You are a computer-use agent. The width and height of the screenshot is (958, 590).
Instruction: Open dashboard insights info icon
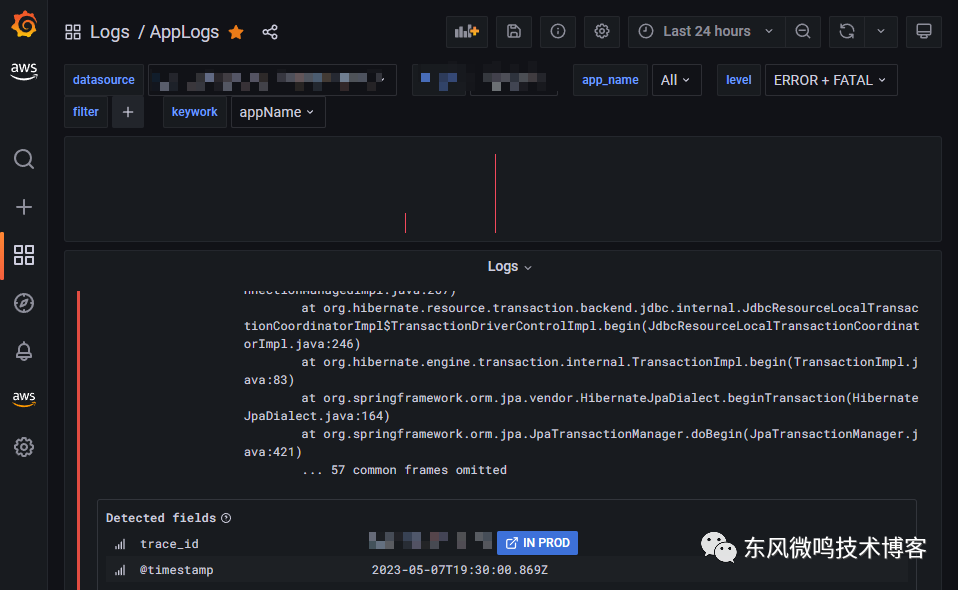(558, 32)
